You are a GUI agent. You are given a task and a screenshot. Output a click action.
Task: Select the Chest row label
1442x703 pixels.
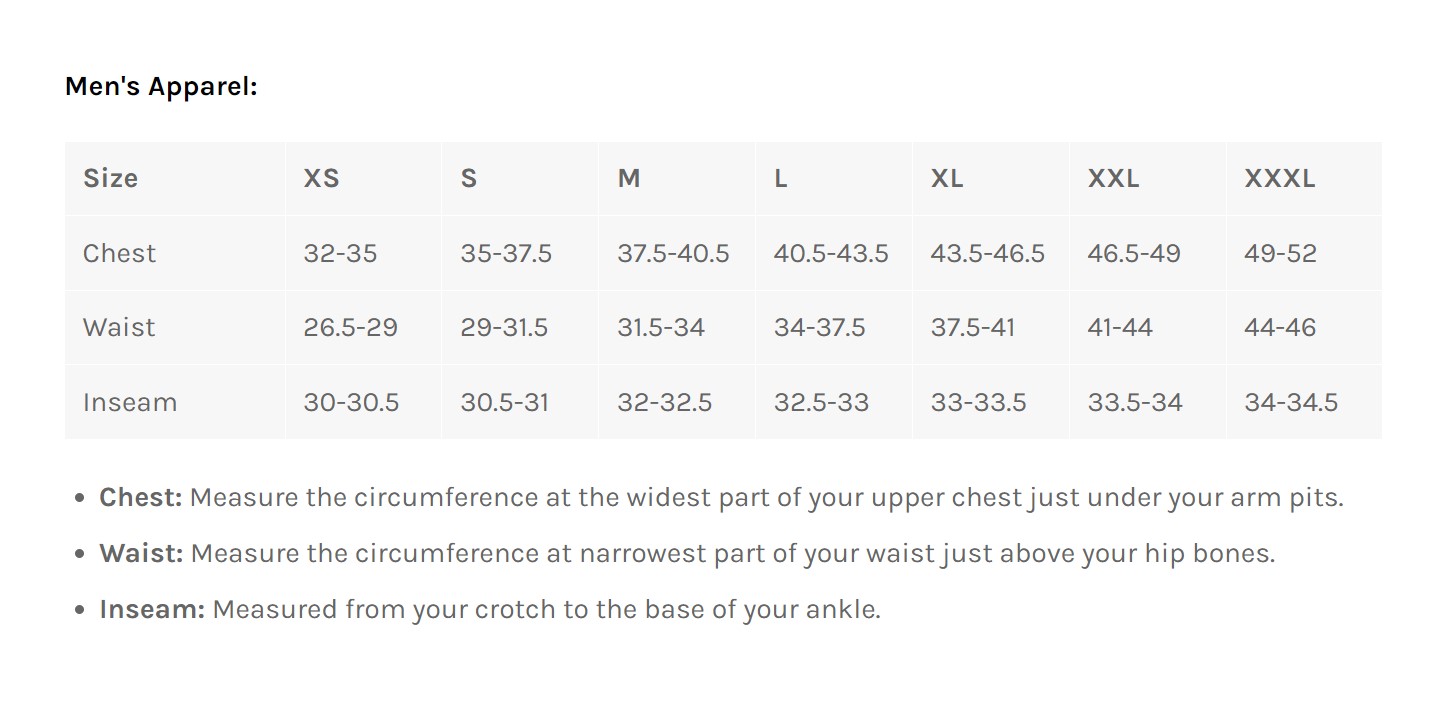point(119,254)
